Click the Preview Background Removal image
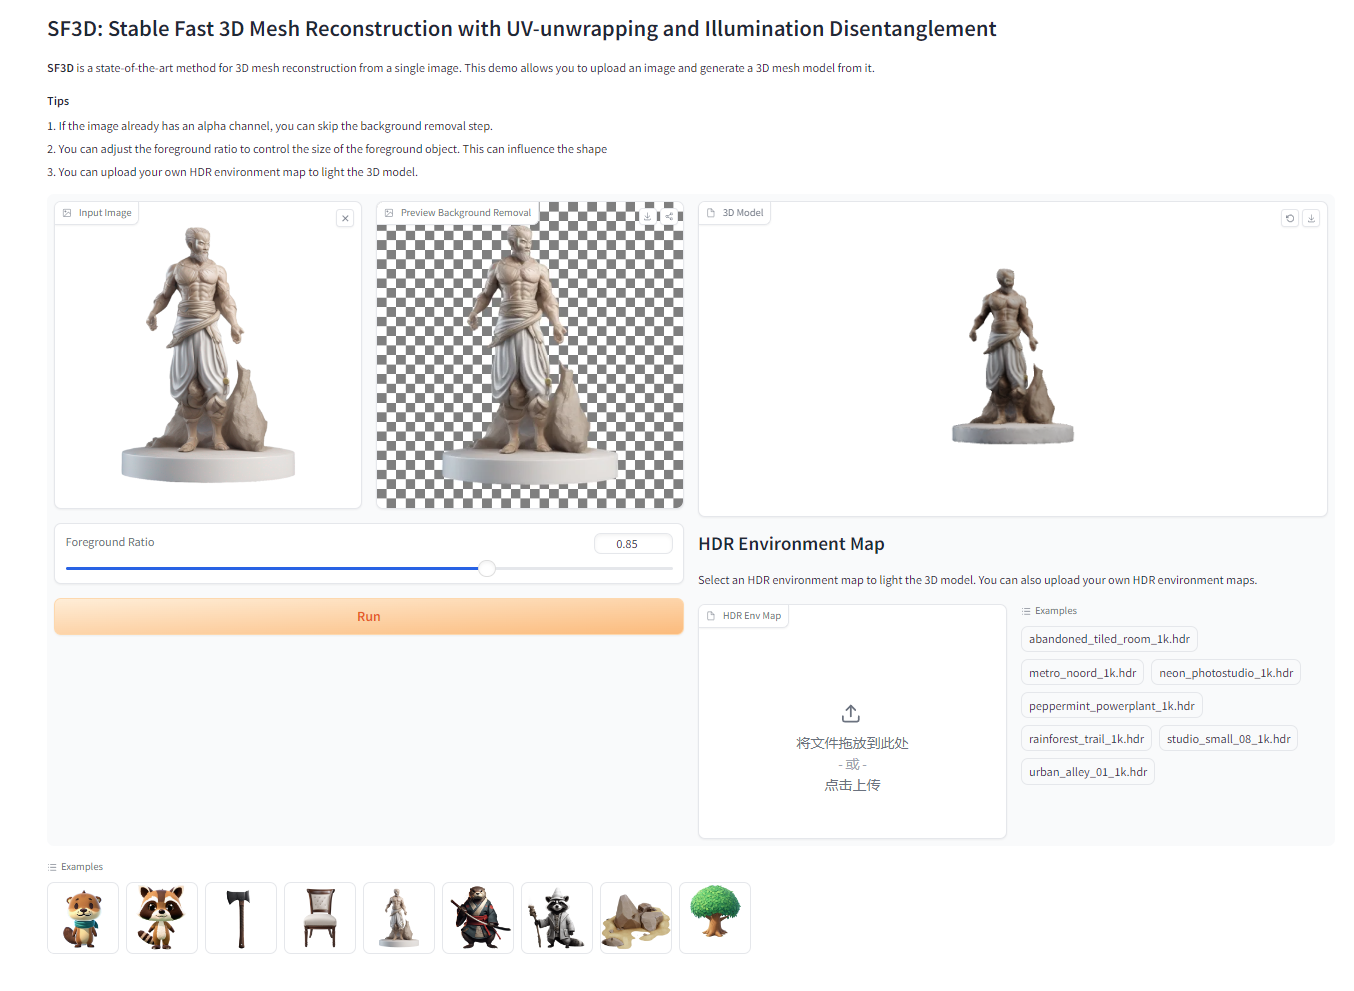 [x=530, y=355]
